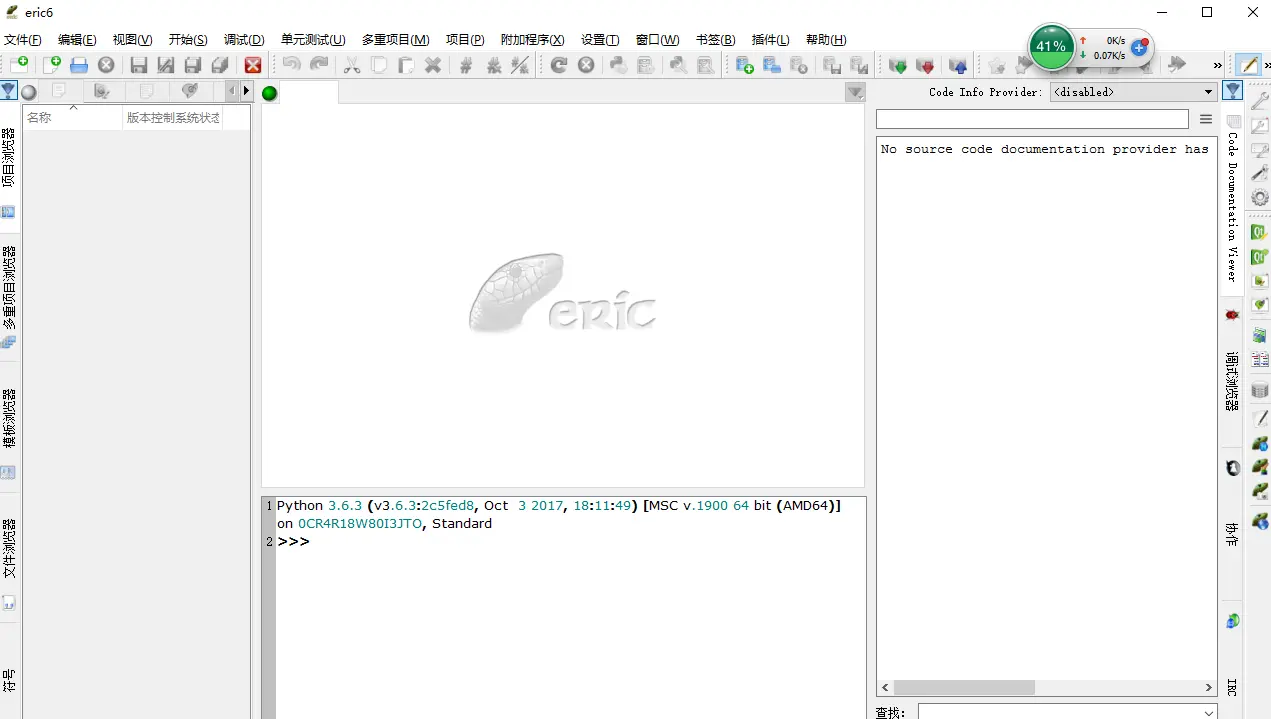
Task: Click the blue up-arrow bookmark icon
Action: click(x=958, y=65)
